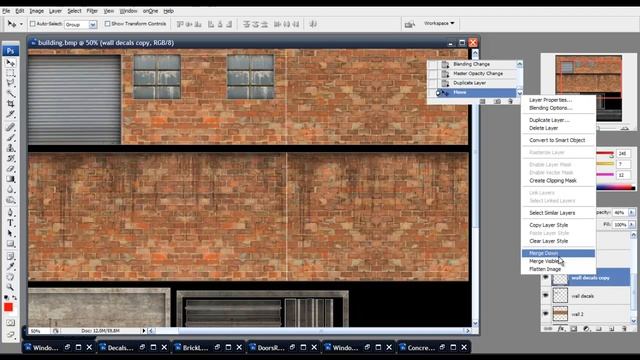Choose Create Clipping Mask
This screenshot has width=640, height=360.
(558, 180)
